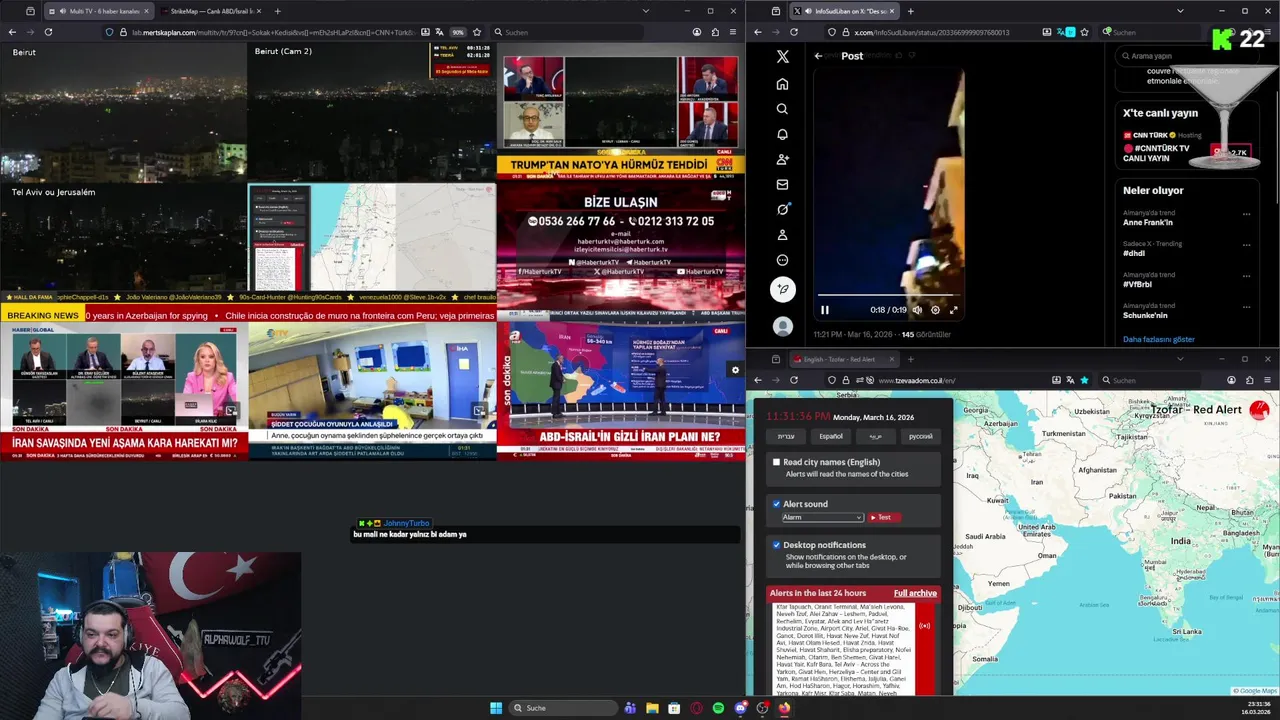This screenshot has height=720, width=1280.
Task: Toggle Desktop notifications checkbox
Action: (x=776, y=545)
